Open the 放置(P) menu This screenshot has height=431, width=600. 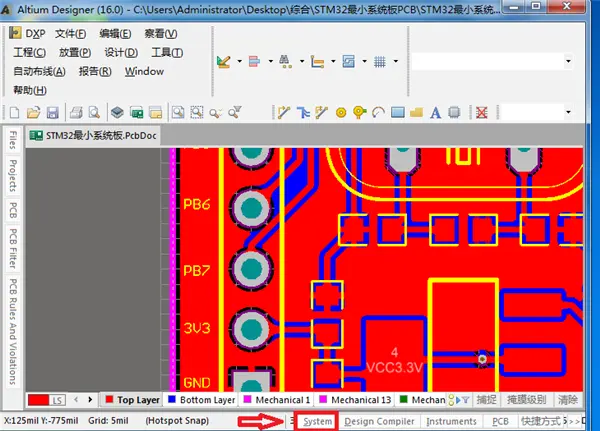tap(75, 52)
